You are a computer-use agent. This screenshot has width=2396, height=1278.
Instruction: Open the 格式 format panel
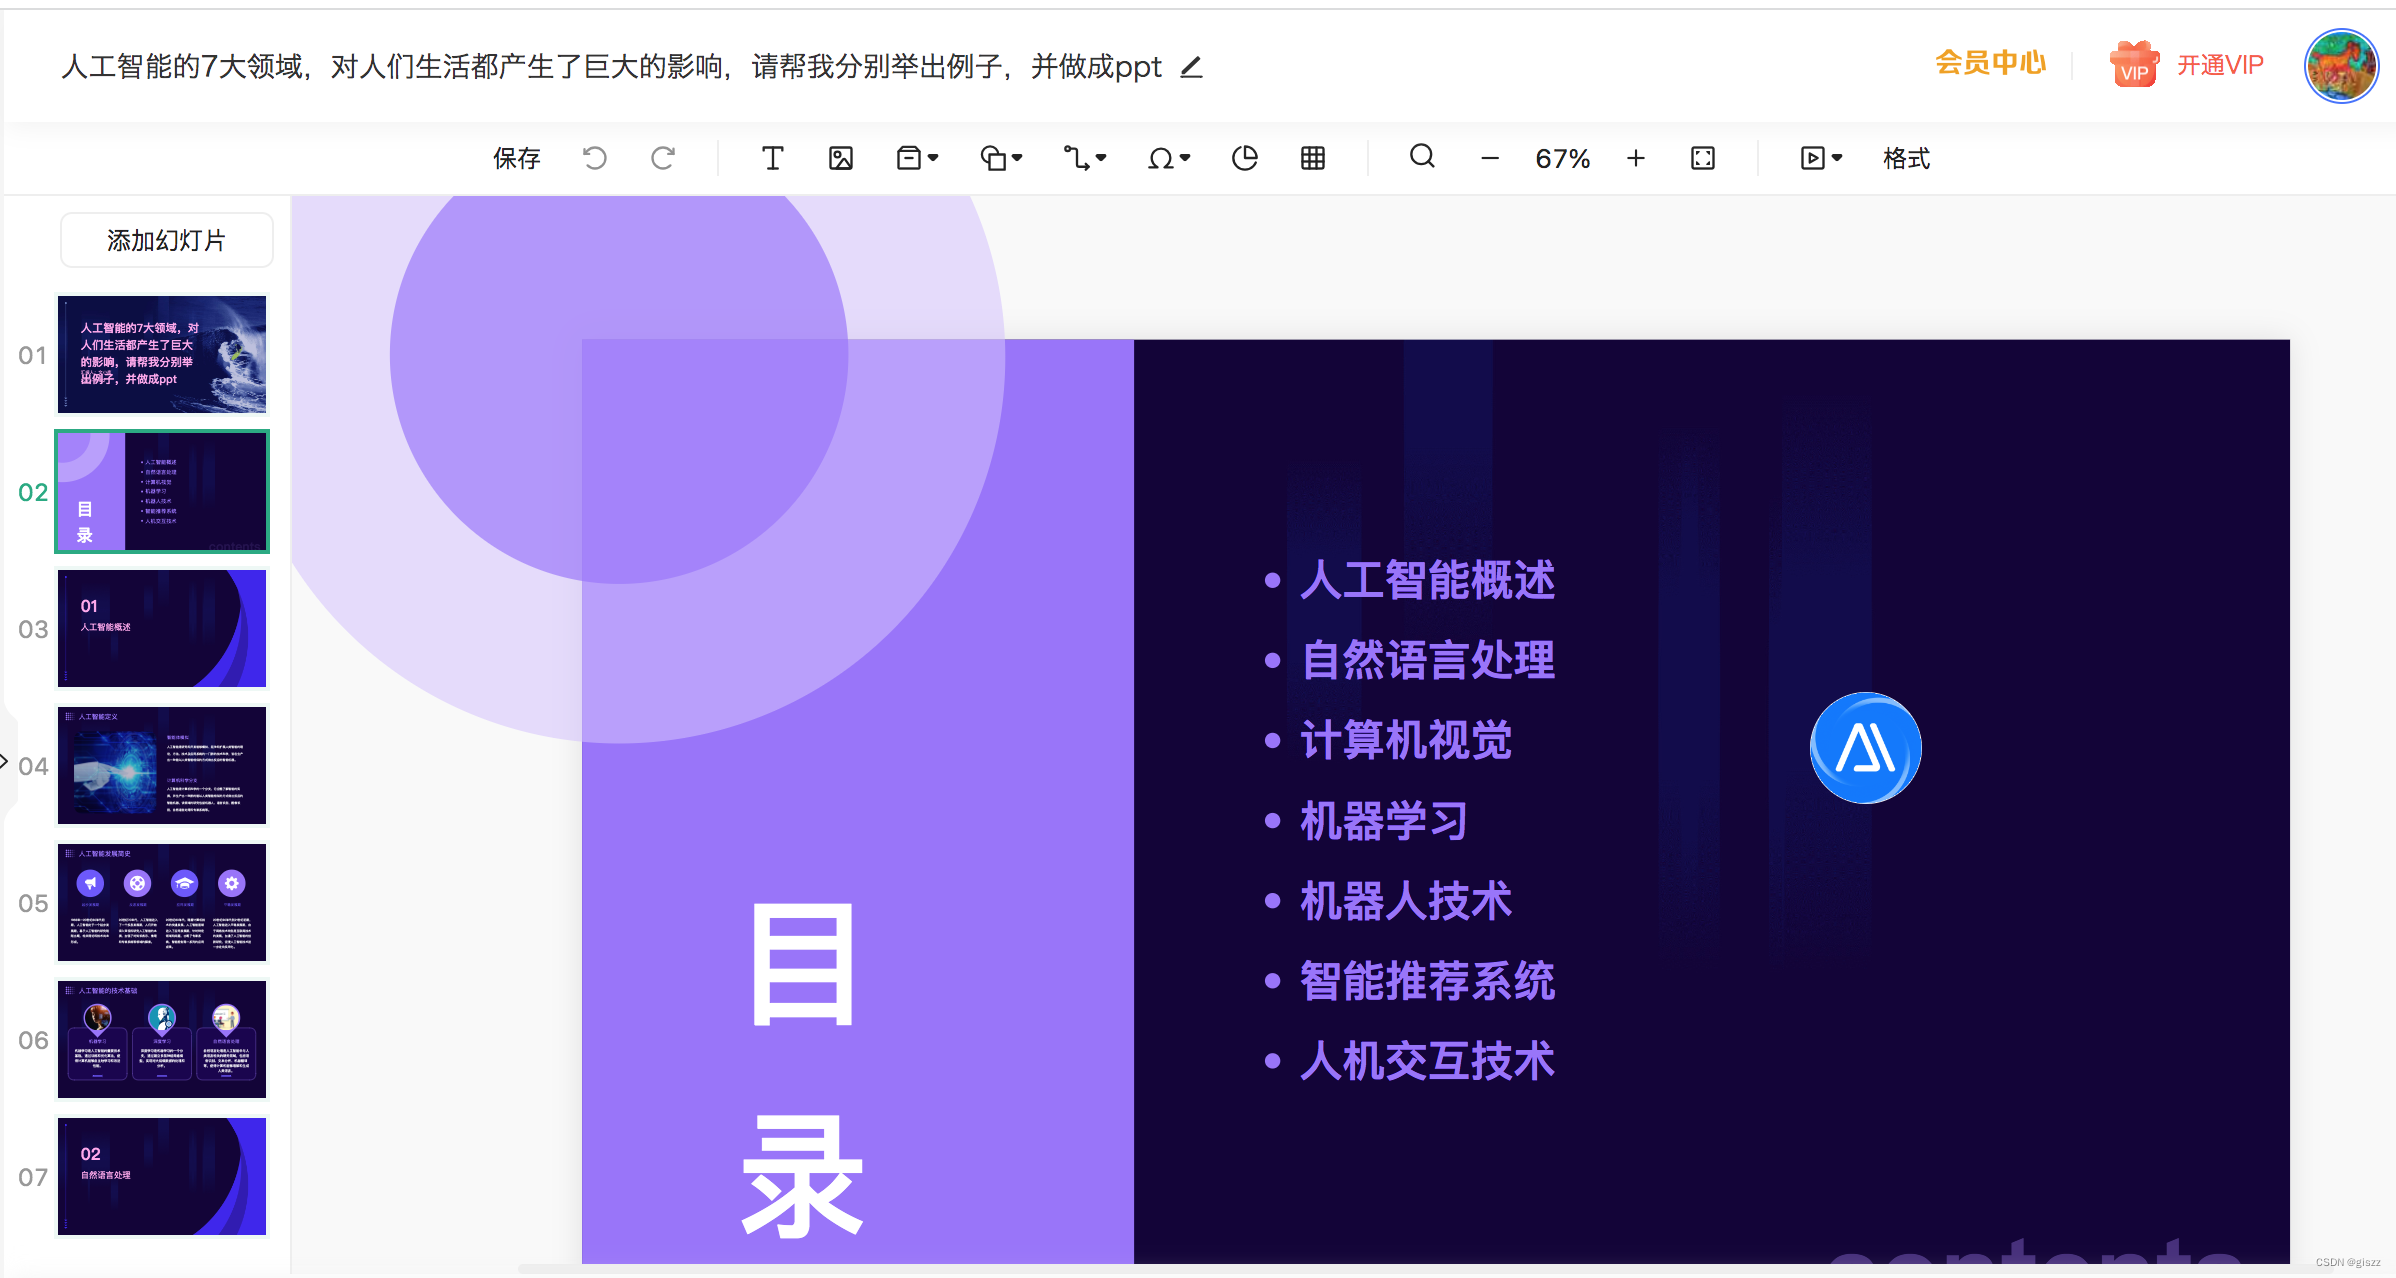(x=1906, y=158)
